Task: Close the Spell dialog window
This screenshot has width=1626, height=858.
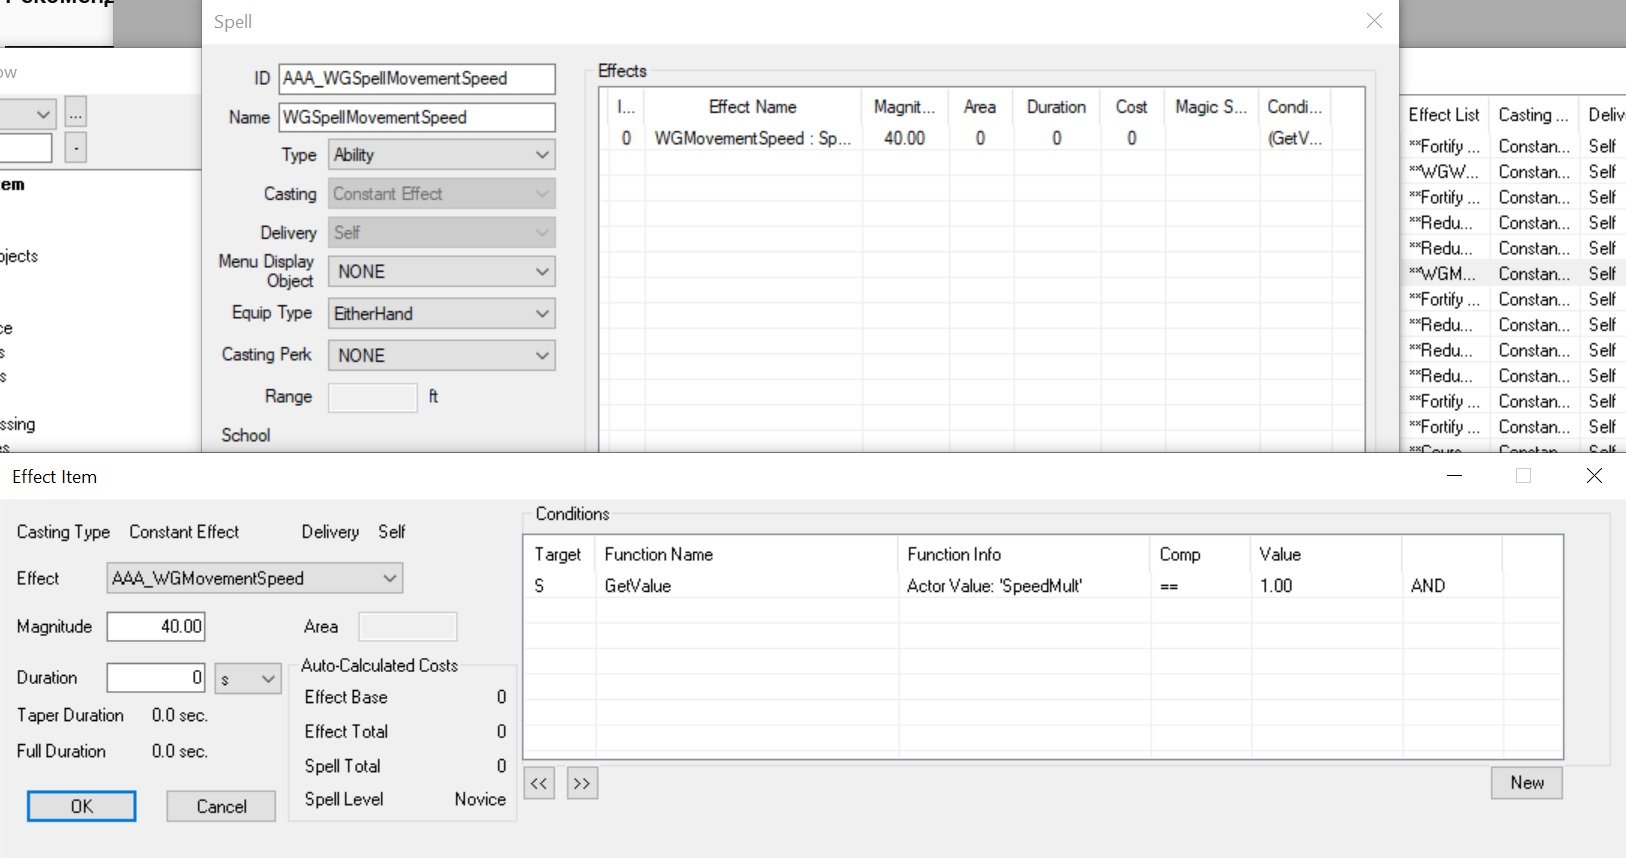Action: [x=1374, y=21]
